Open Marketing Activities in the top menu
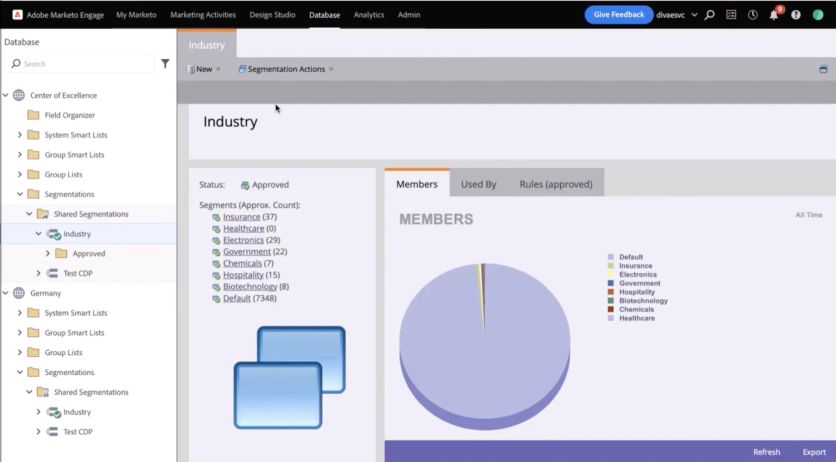The width and height of the screenshot is (836, 462). pos(203,15)
